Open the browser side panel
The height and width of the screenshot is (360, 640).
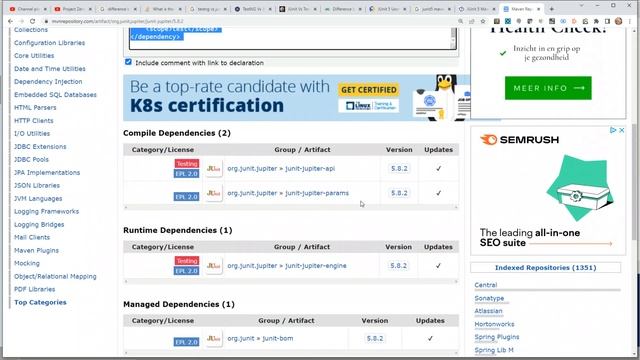(x=607, y=21)
